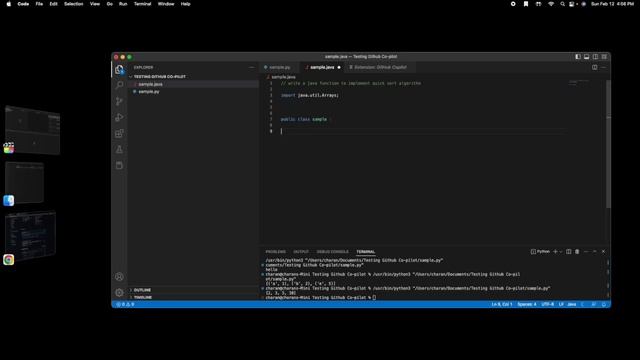Maximize the terminal panel size
The image size is (640, 360).
coord(595,252)
